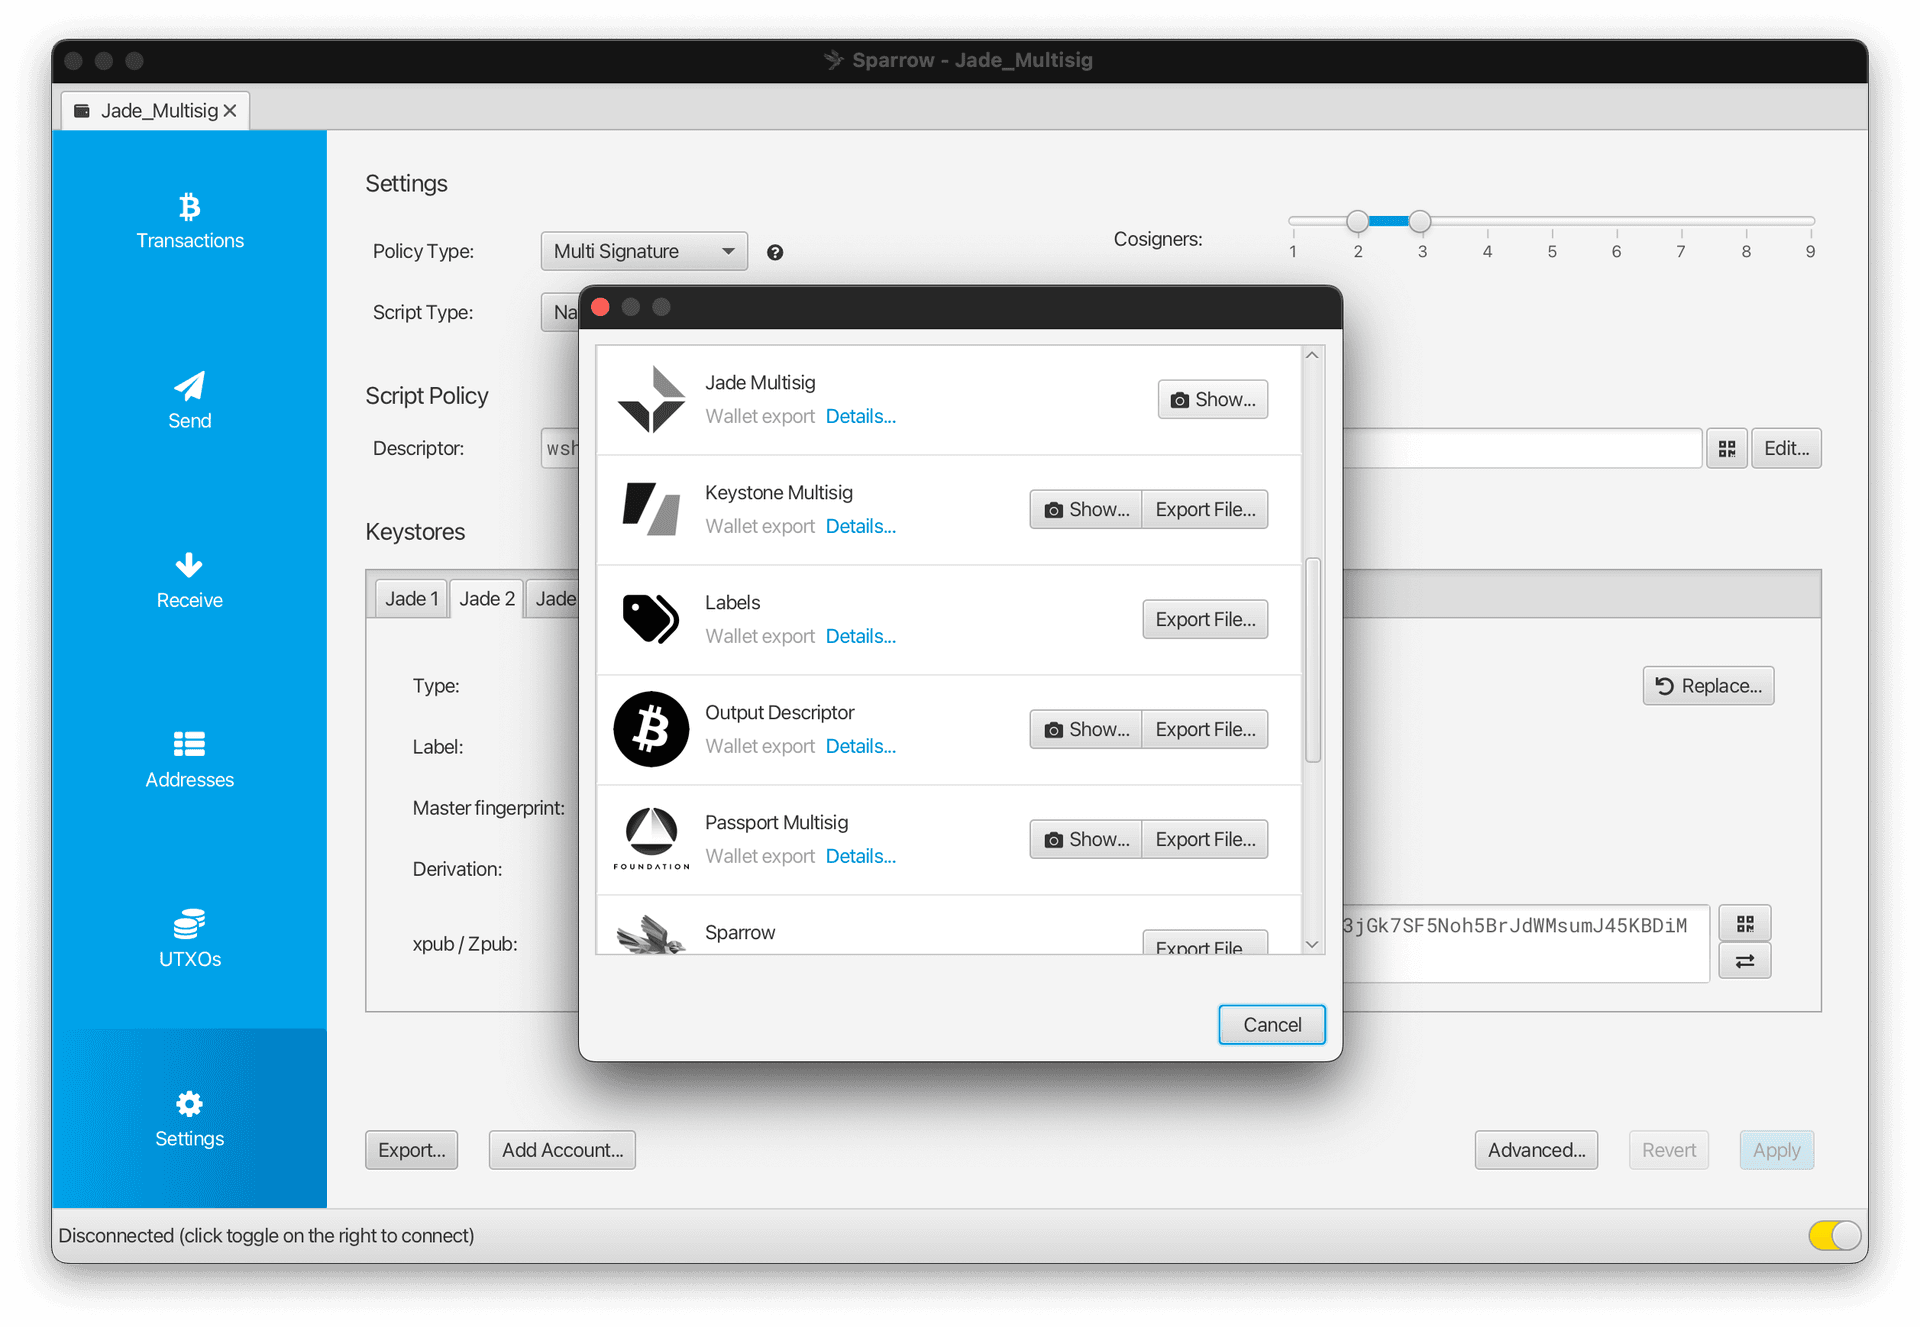Export Sparrow wallet to file

1205,942
